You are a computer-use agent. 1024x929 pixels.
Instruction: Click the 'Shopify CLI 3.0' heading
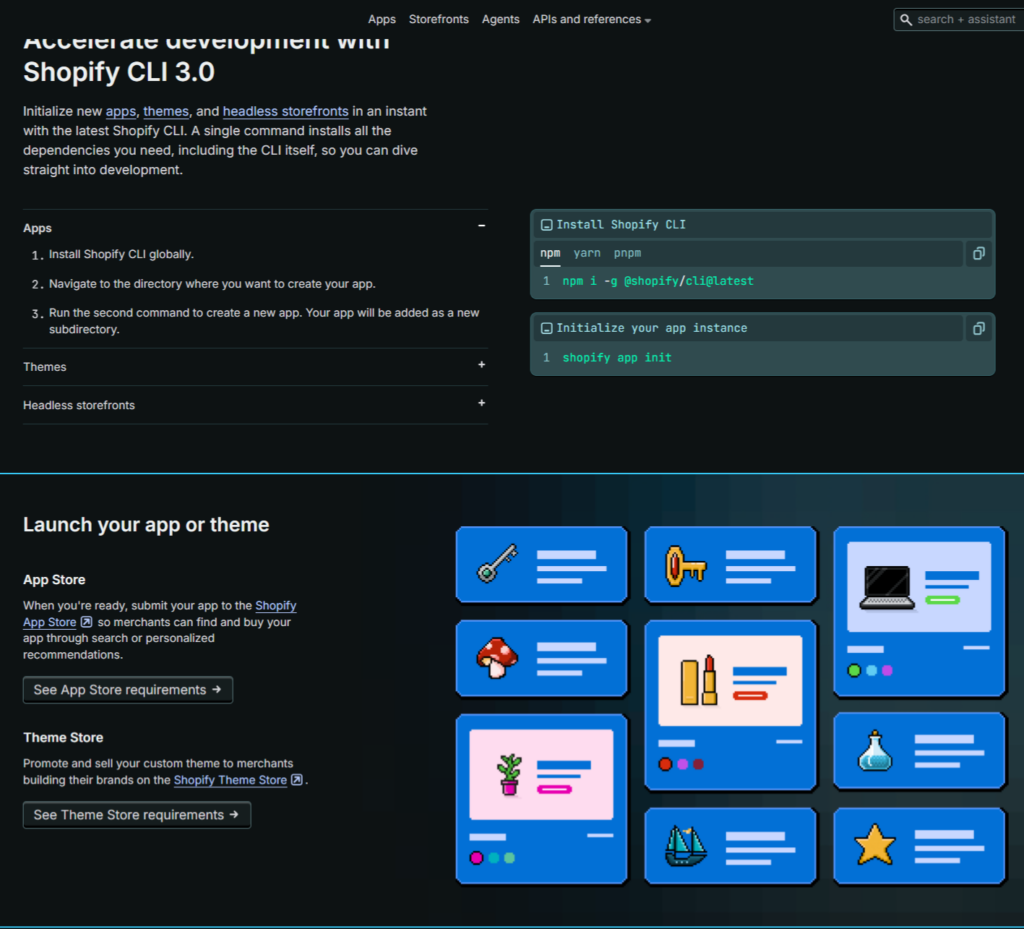tap(119, 72)
